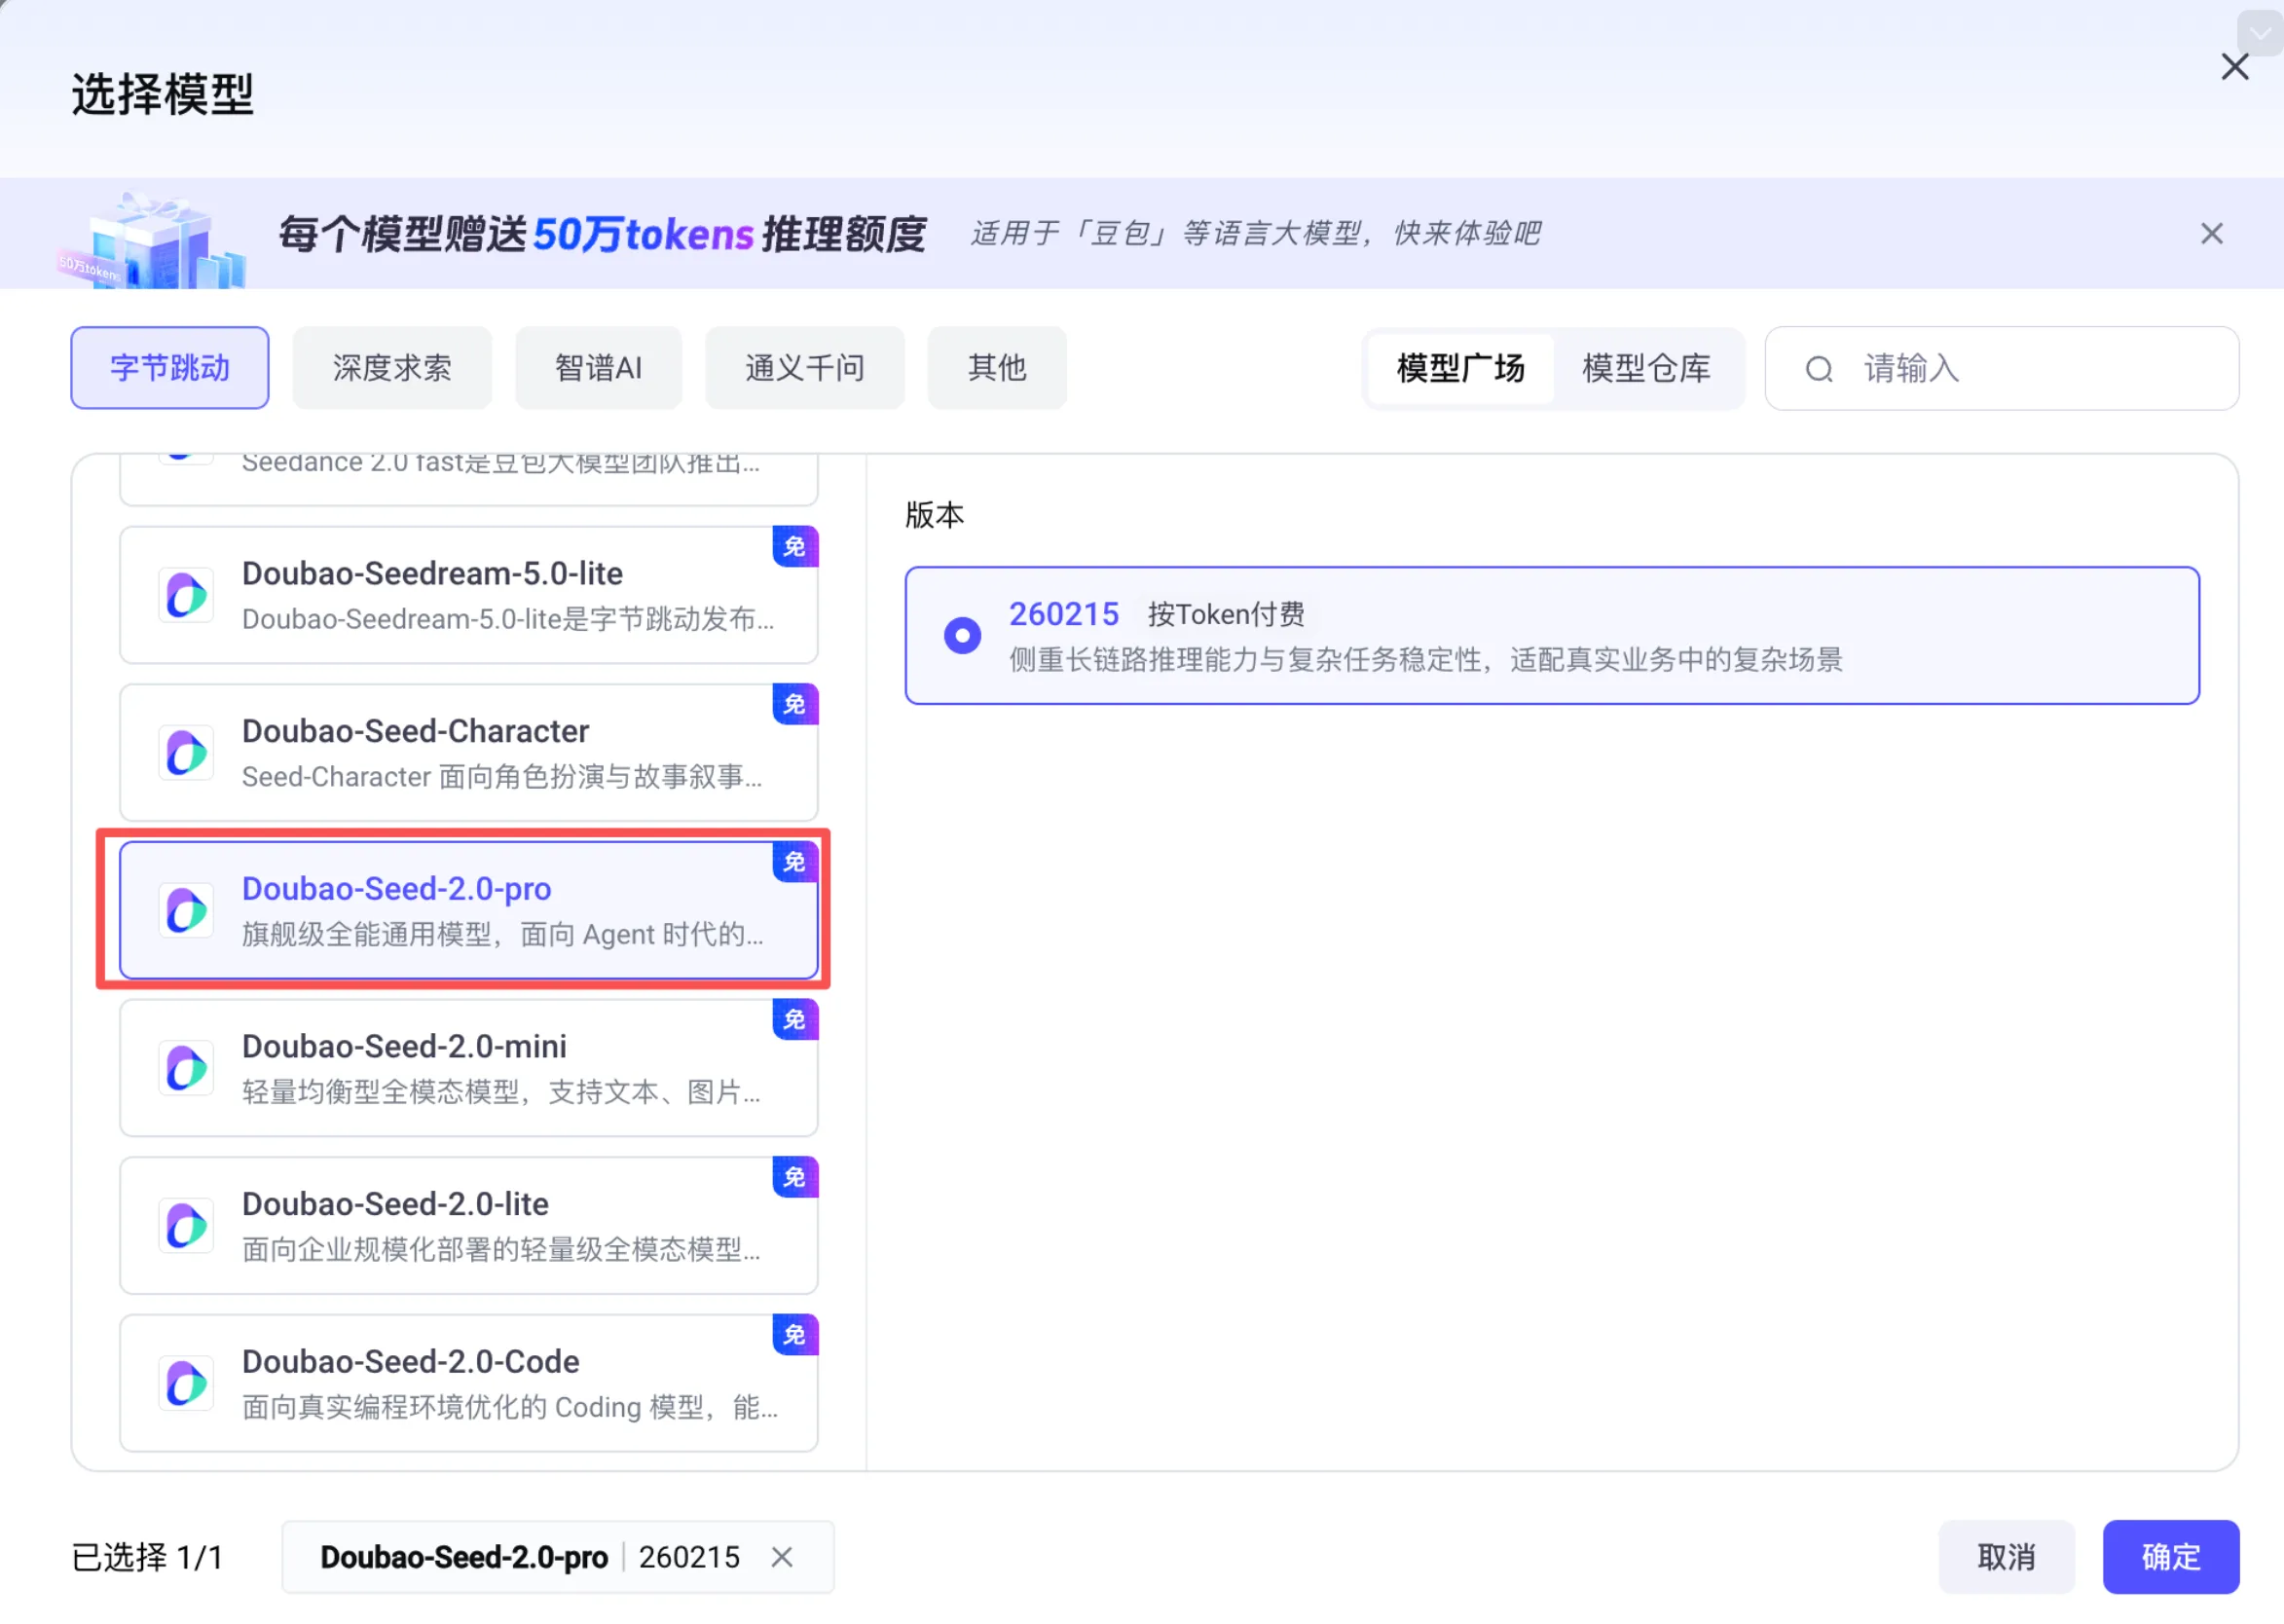Switch to the 通义千问 provider tab
This screenshot has width=2284, height=1624.
pos(805,368)
